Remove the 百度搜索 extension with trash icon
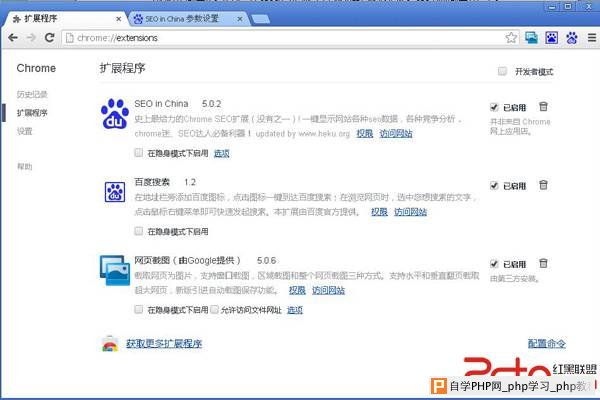 tap(543, 185)
